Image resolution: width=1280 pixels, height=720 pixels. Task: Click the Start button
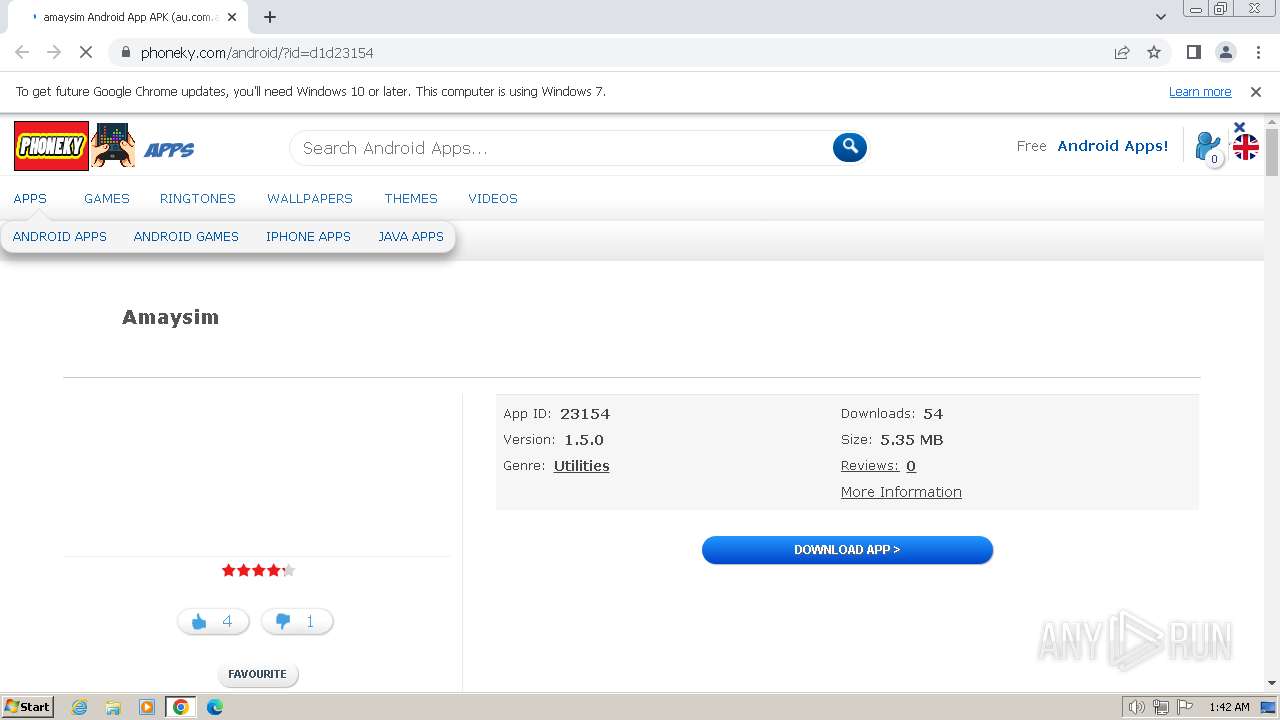tap(28, 707)
